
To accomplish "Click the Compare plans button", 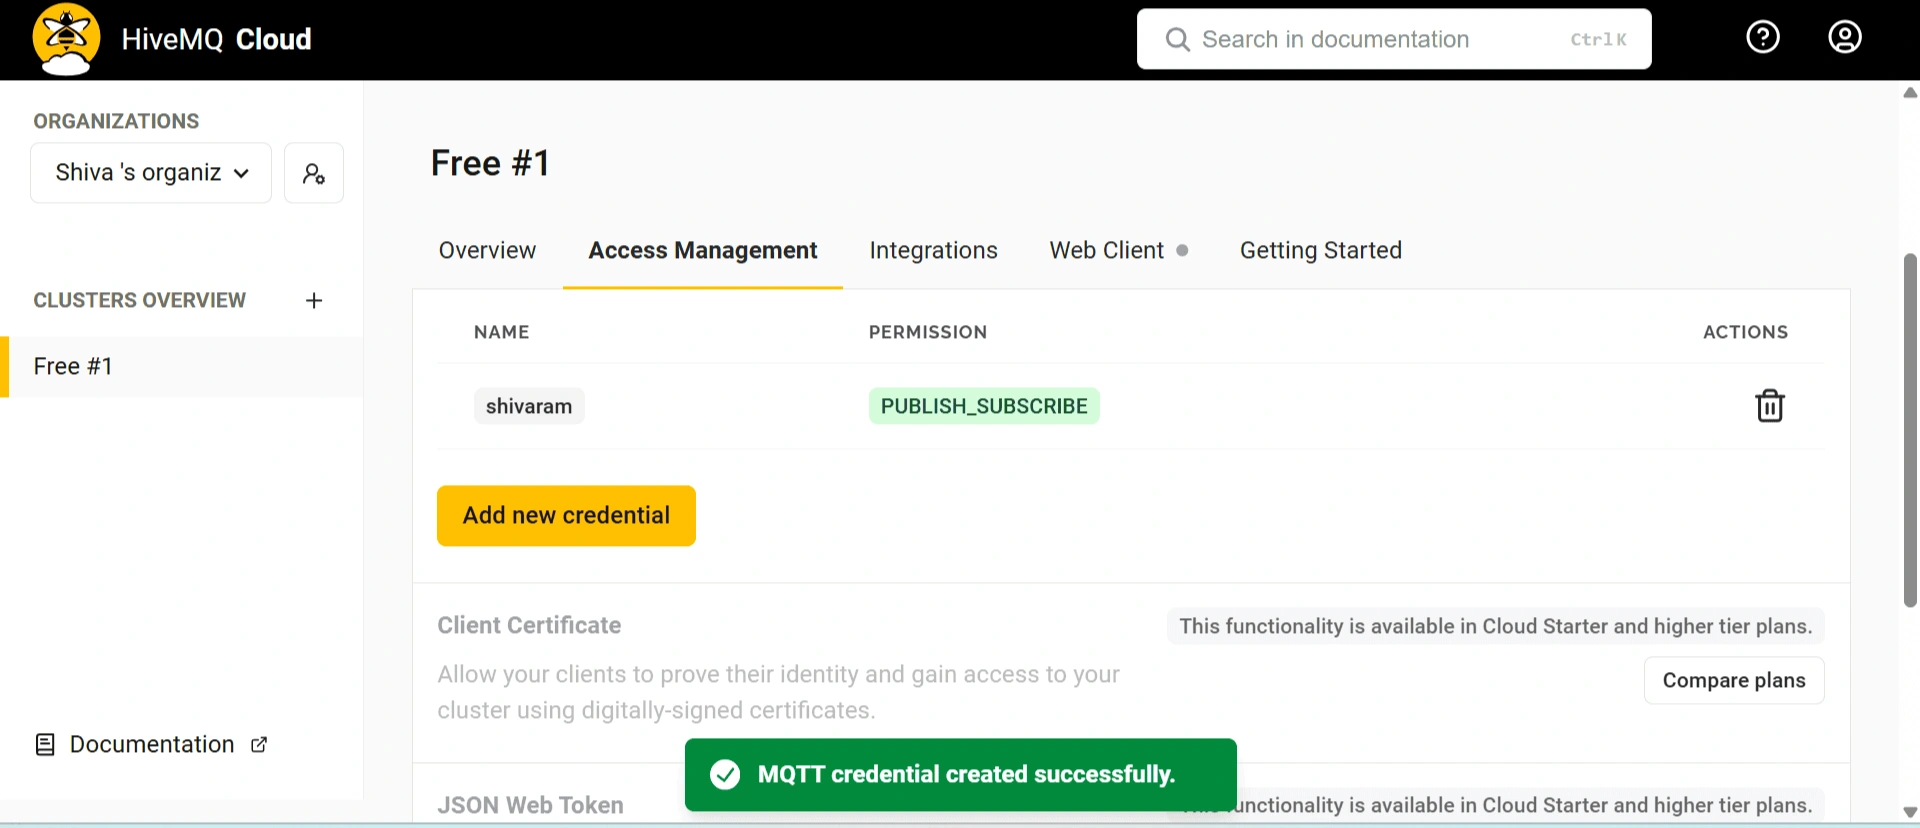I will click(1734, 680).
